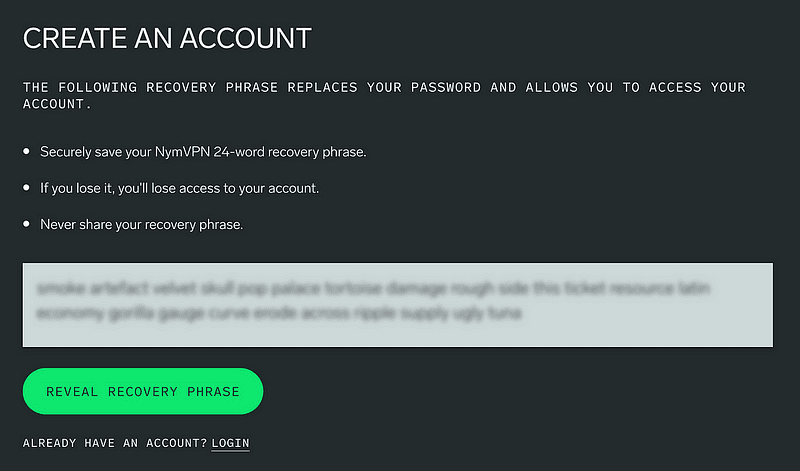Click the 'Securely save your NymVPN' bullet text
Screen dimensions: 800x471
(203, 152)
